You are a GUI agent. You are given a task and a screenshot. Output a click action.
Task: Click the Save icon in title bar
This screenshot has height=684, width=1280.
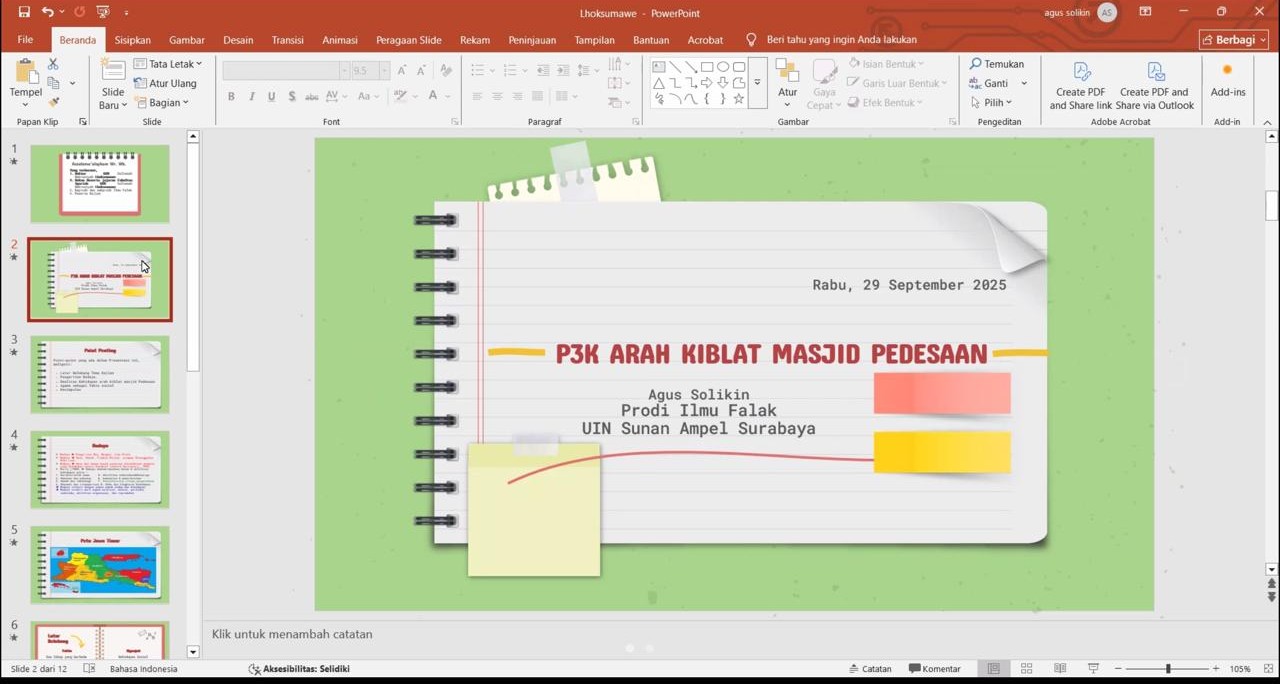[x=24, y=12]
